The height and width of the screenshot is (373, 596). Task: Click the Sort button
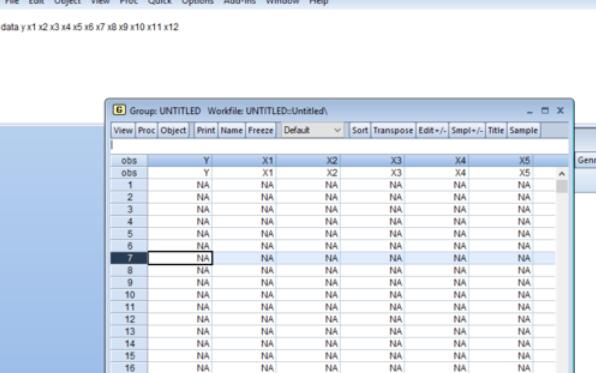360,130
